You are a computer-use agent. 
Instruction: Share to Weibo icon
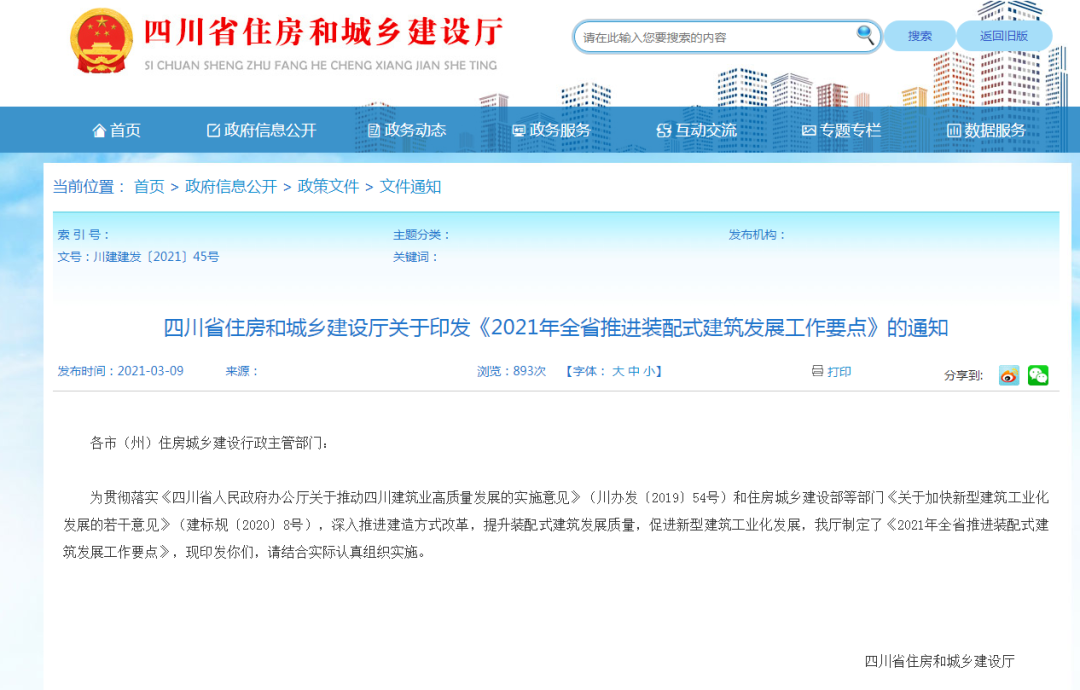coord(1009,375)
